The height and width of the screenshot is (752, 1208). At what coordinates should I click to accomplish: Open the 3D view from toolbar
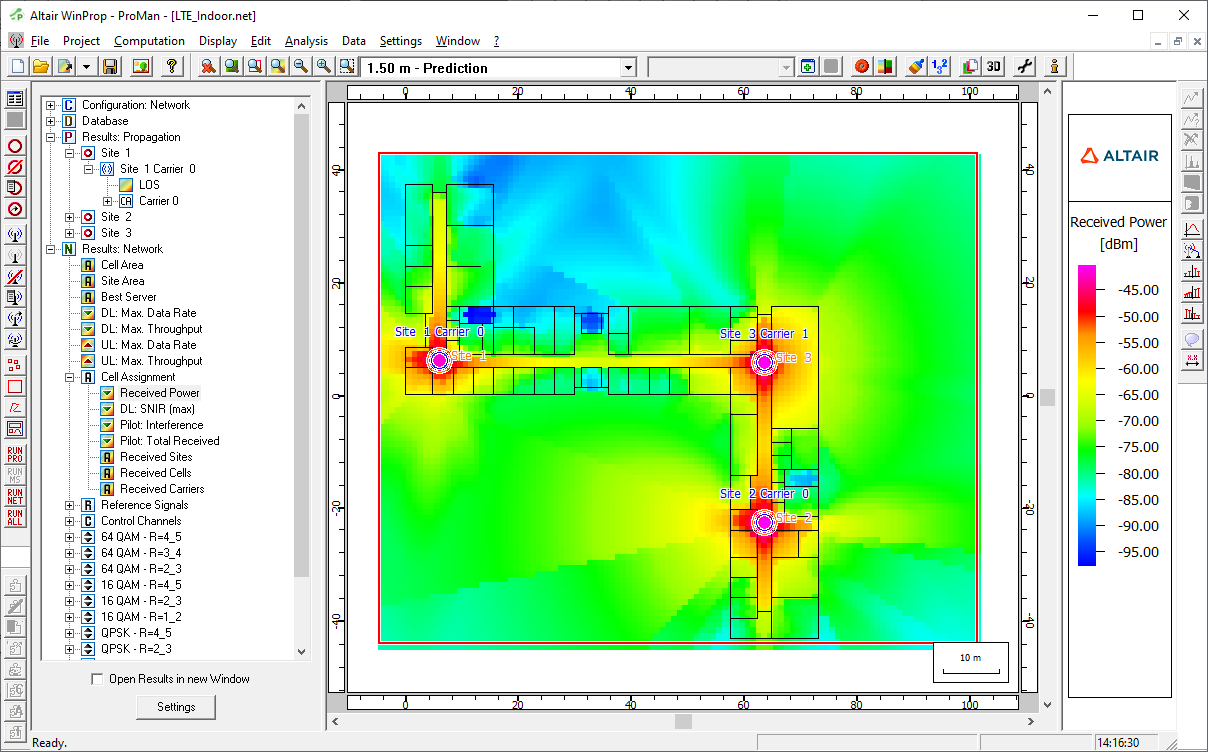[x=993, y=66]
